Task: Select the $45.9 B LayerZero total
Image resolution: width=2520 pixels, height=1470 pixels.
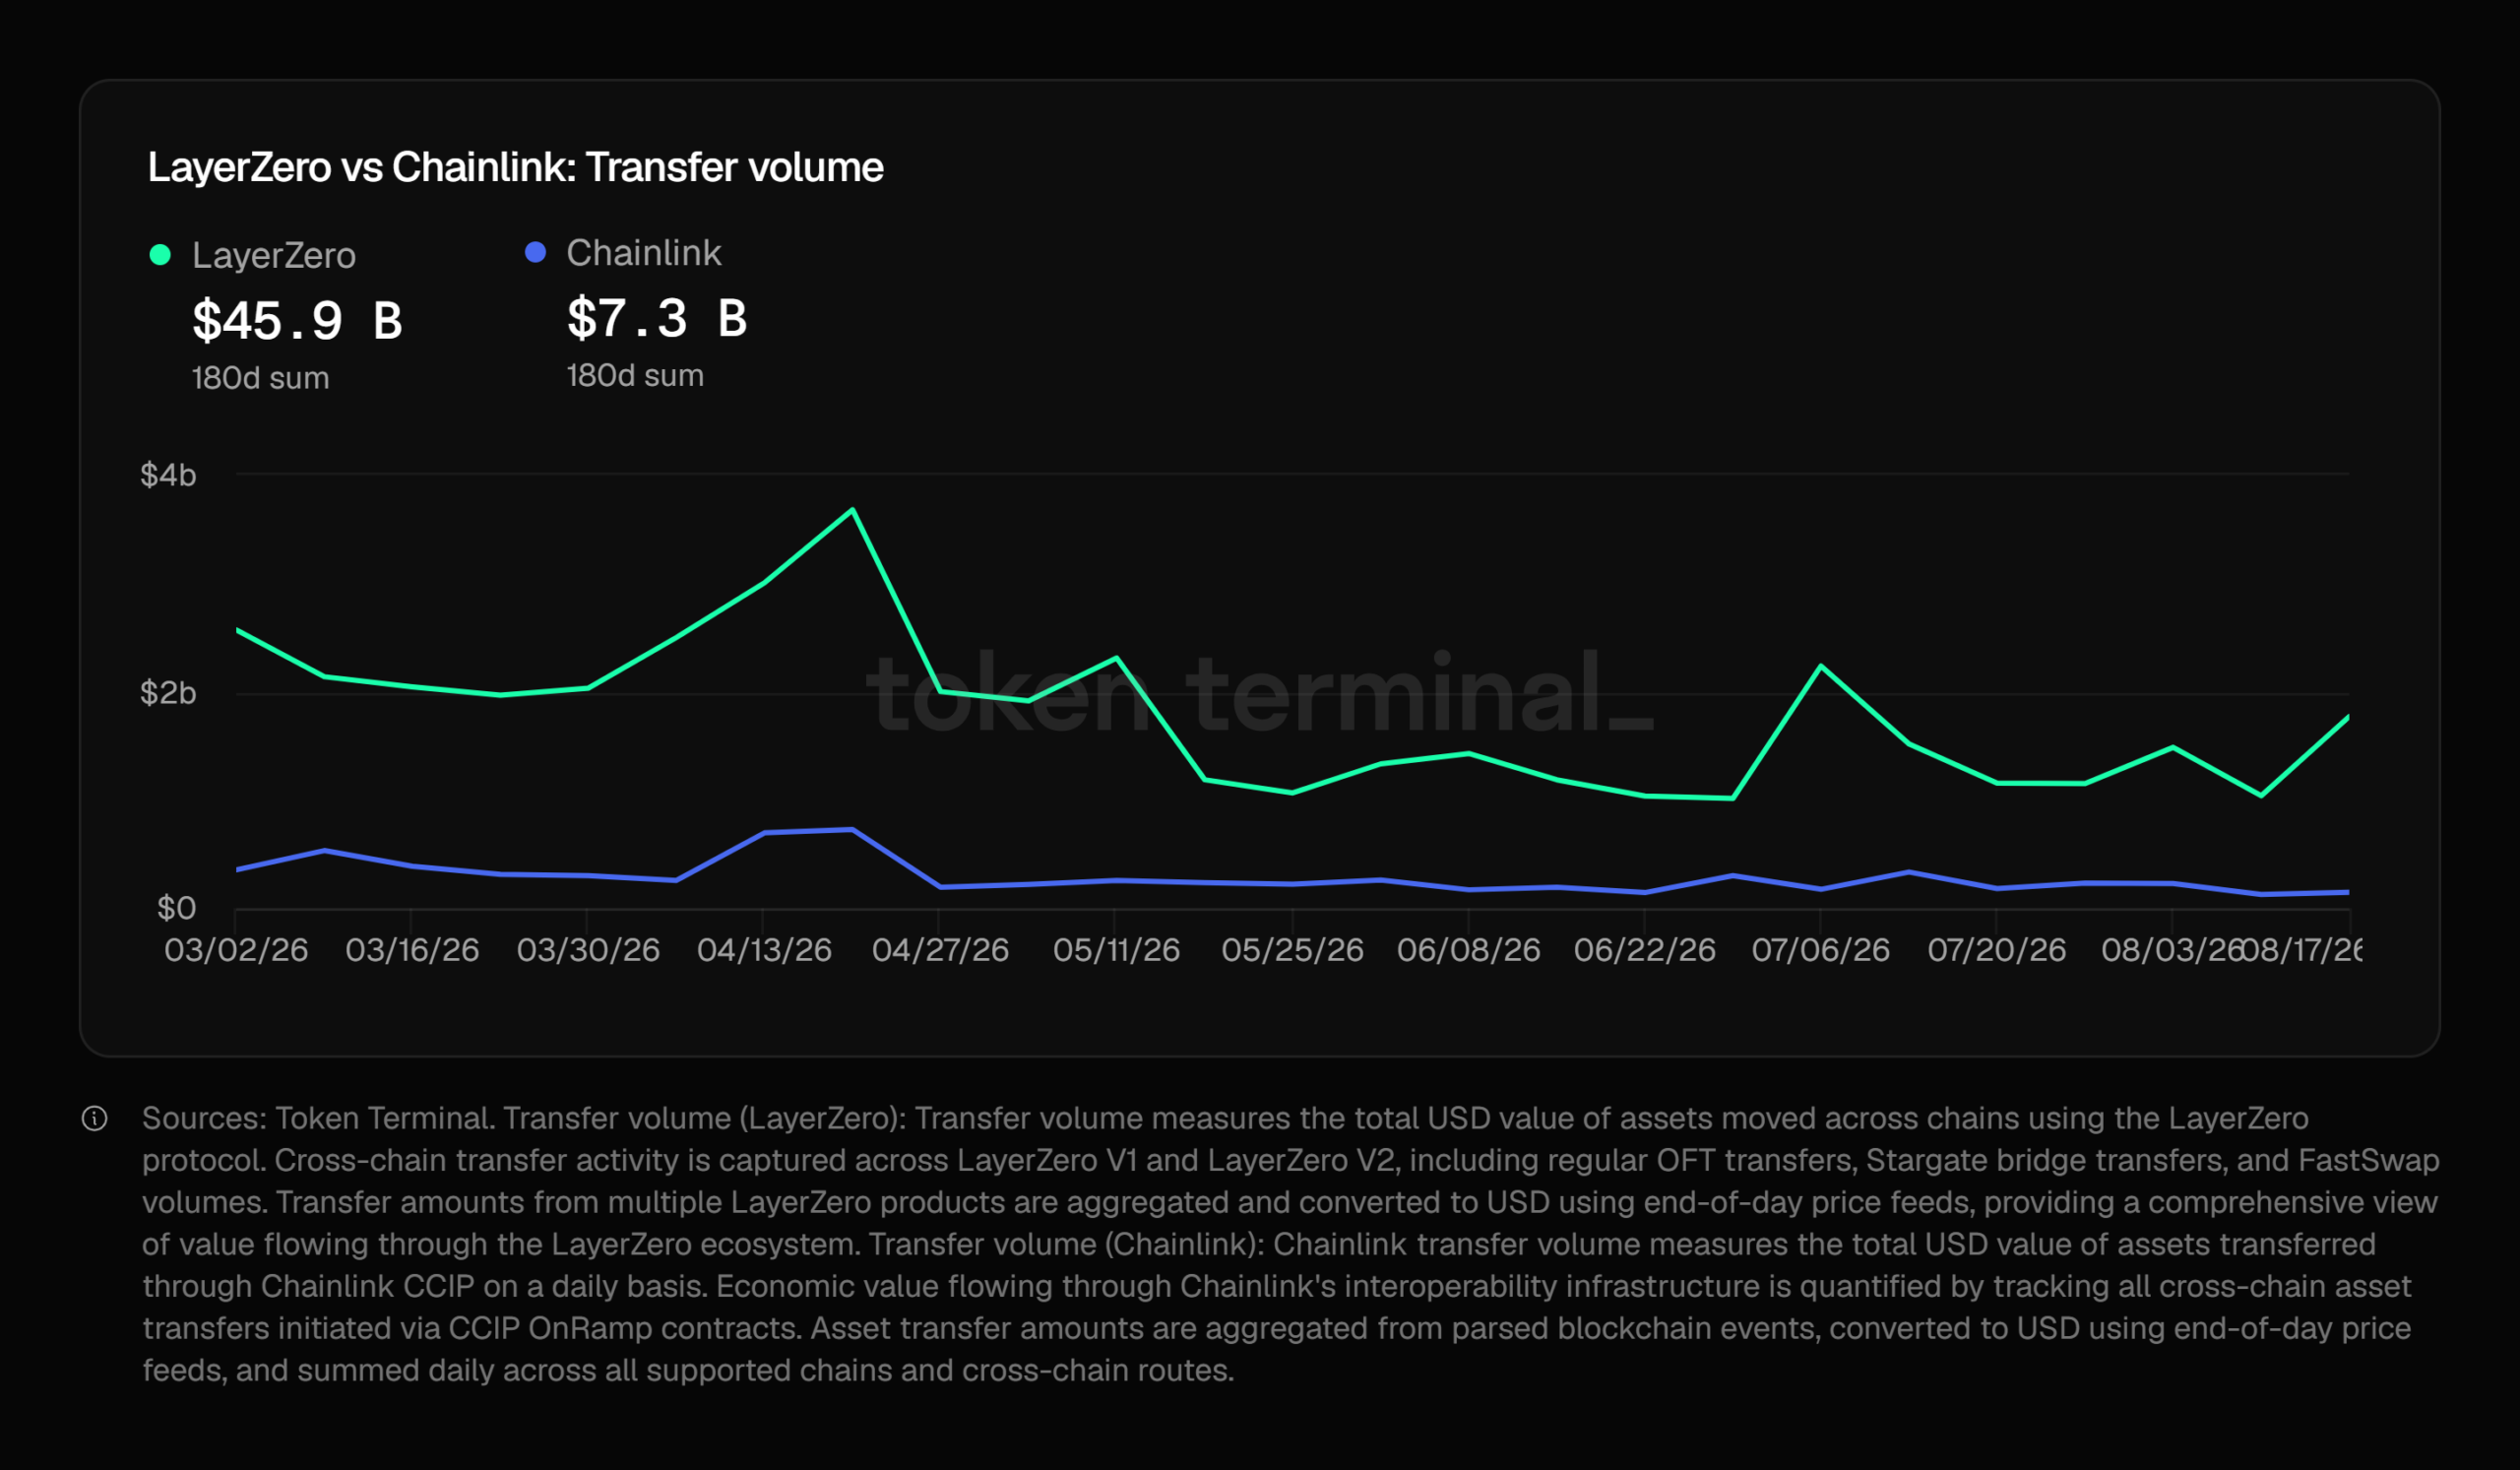Action: [297, 321]
